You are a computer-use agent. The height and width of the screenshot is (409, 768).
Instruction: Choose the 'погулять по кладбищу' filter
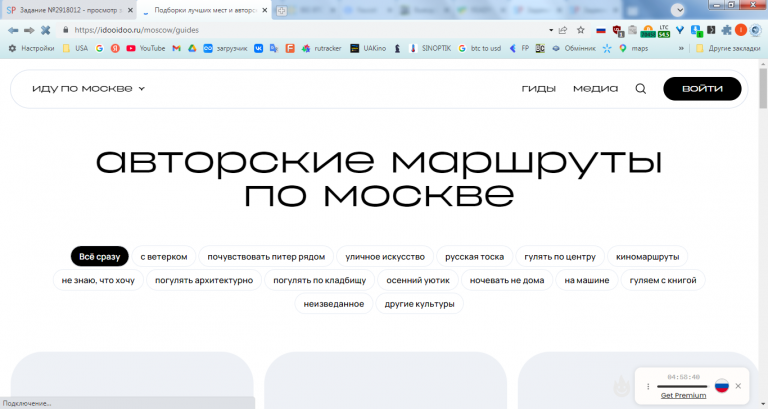(x=319, y=280)
